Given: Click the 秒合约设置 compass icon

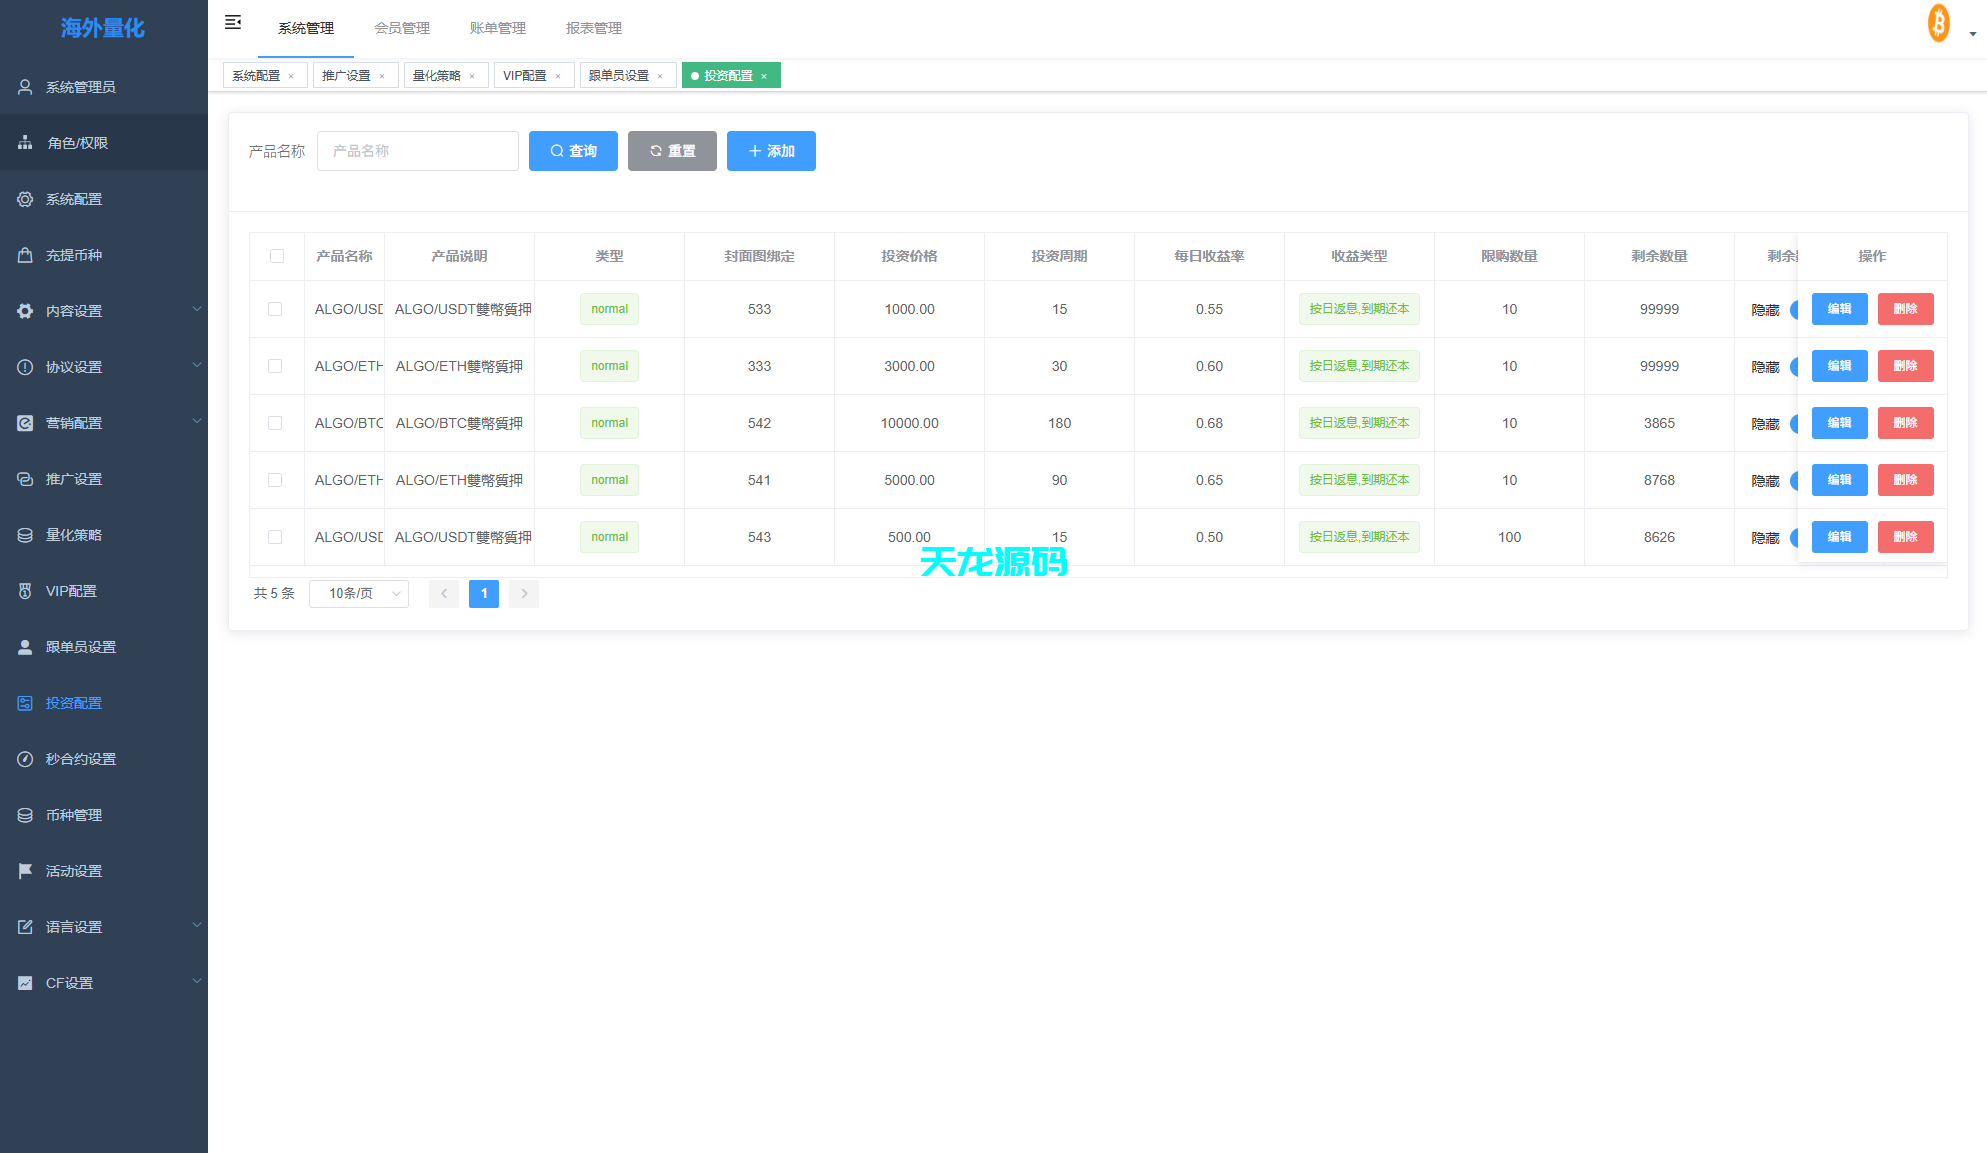Looking at the screenshot, I should click(25, 759).
